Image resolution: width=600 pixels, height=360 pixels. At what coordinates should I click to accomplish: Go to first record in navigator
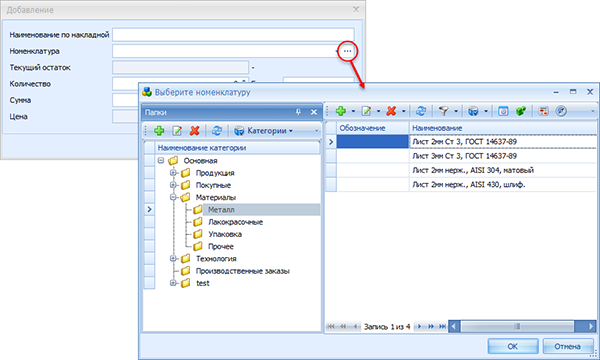point(331,326)
